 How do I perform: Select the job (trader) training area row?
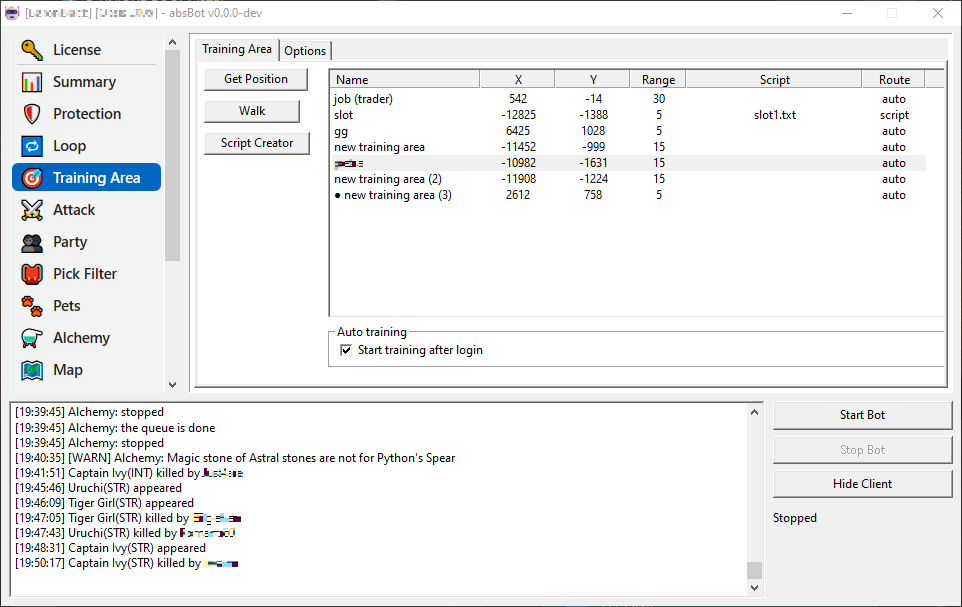point(628,99)
